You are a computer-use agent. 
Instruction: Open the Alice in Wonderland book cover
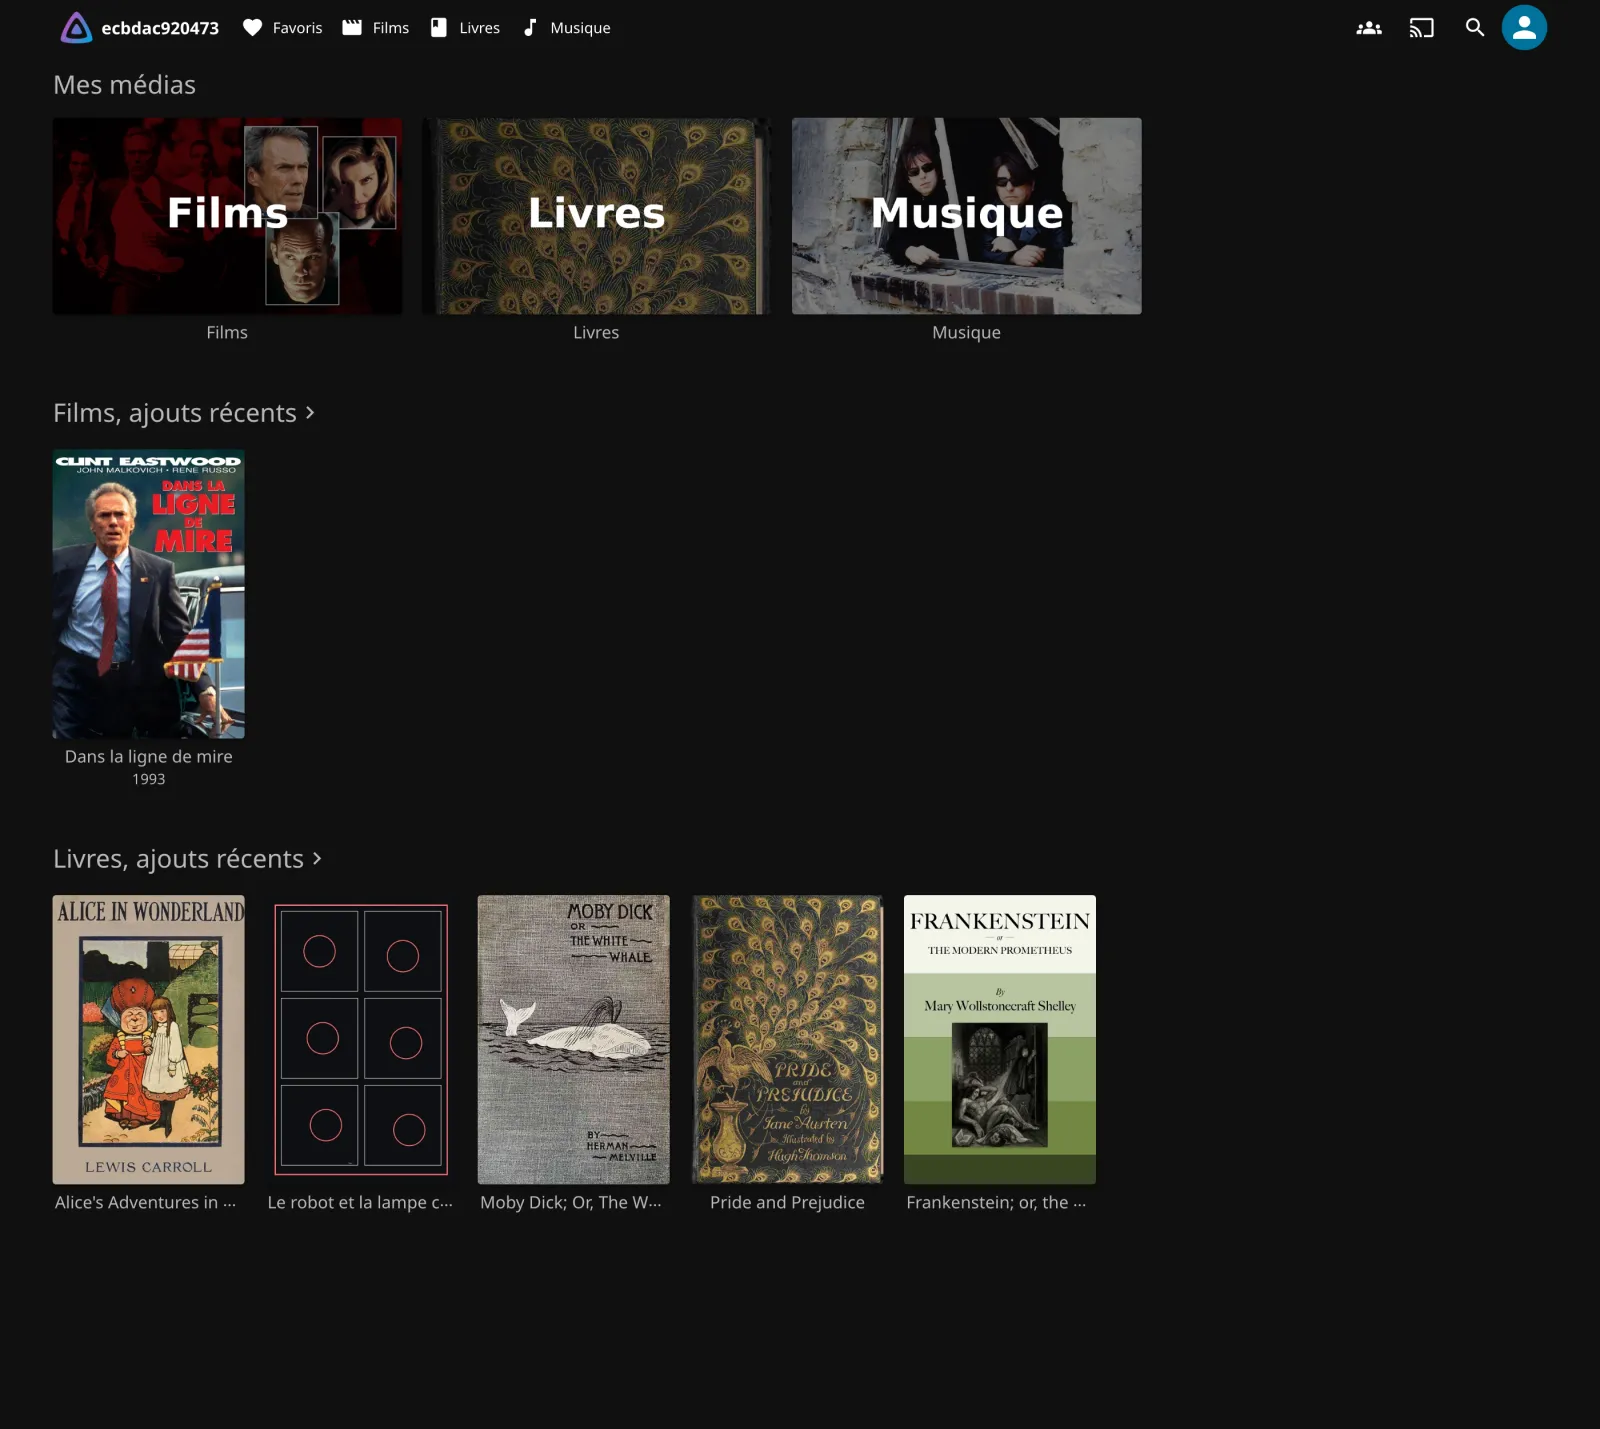149,1040
